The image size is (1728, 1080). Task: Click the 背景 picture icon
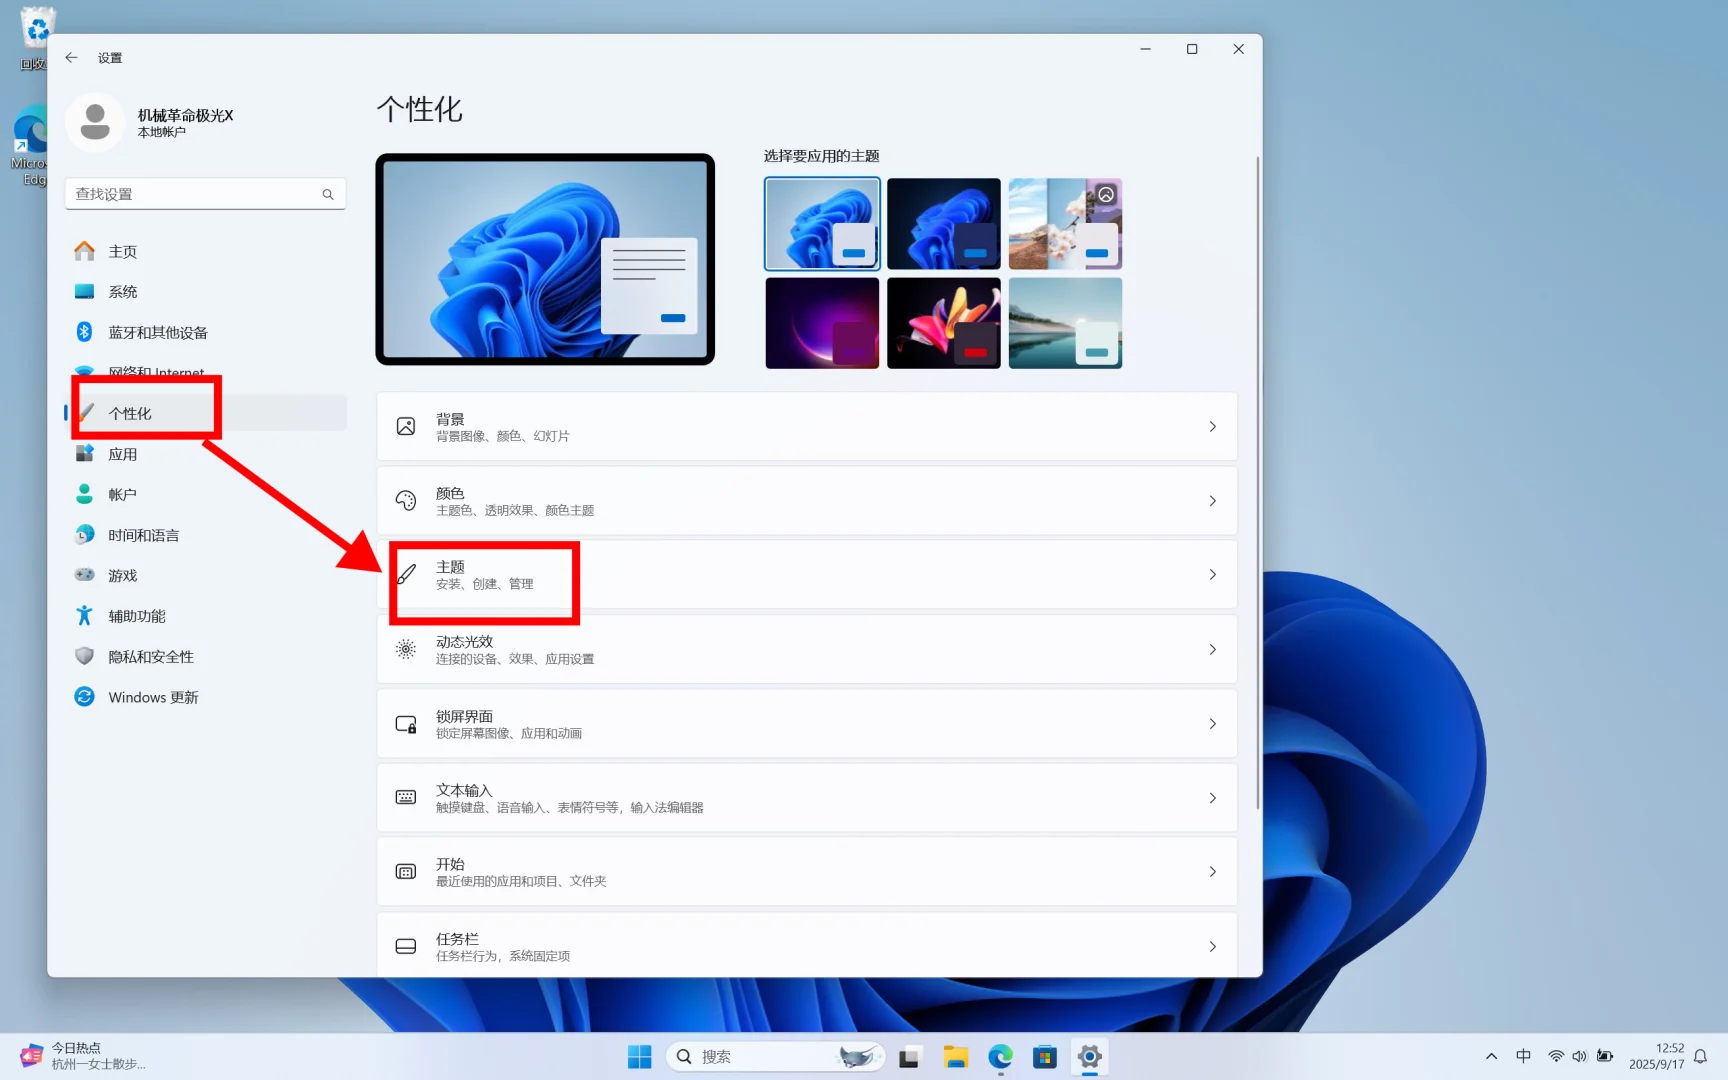point(406,427)
